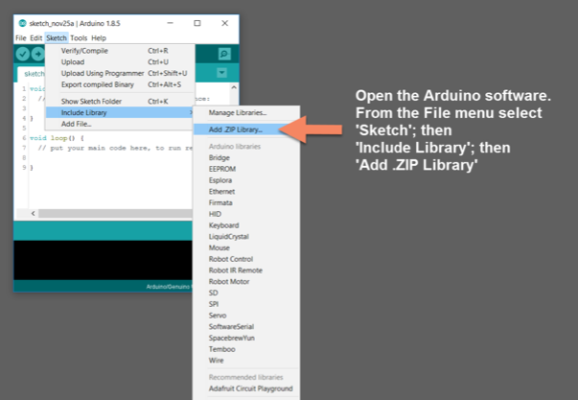Open the Edit menu
The width and height of the screenshot is (578, 400).
click(36, 38)
